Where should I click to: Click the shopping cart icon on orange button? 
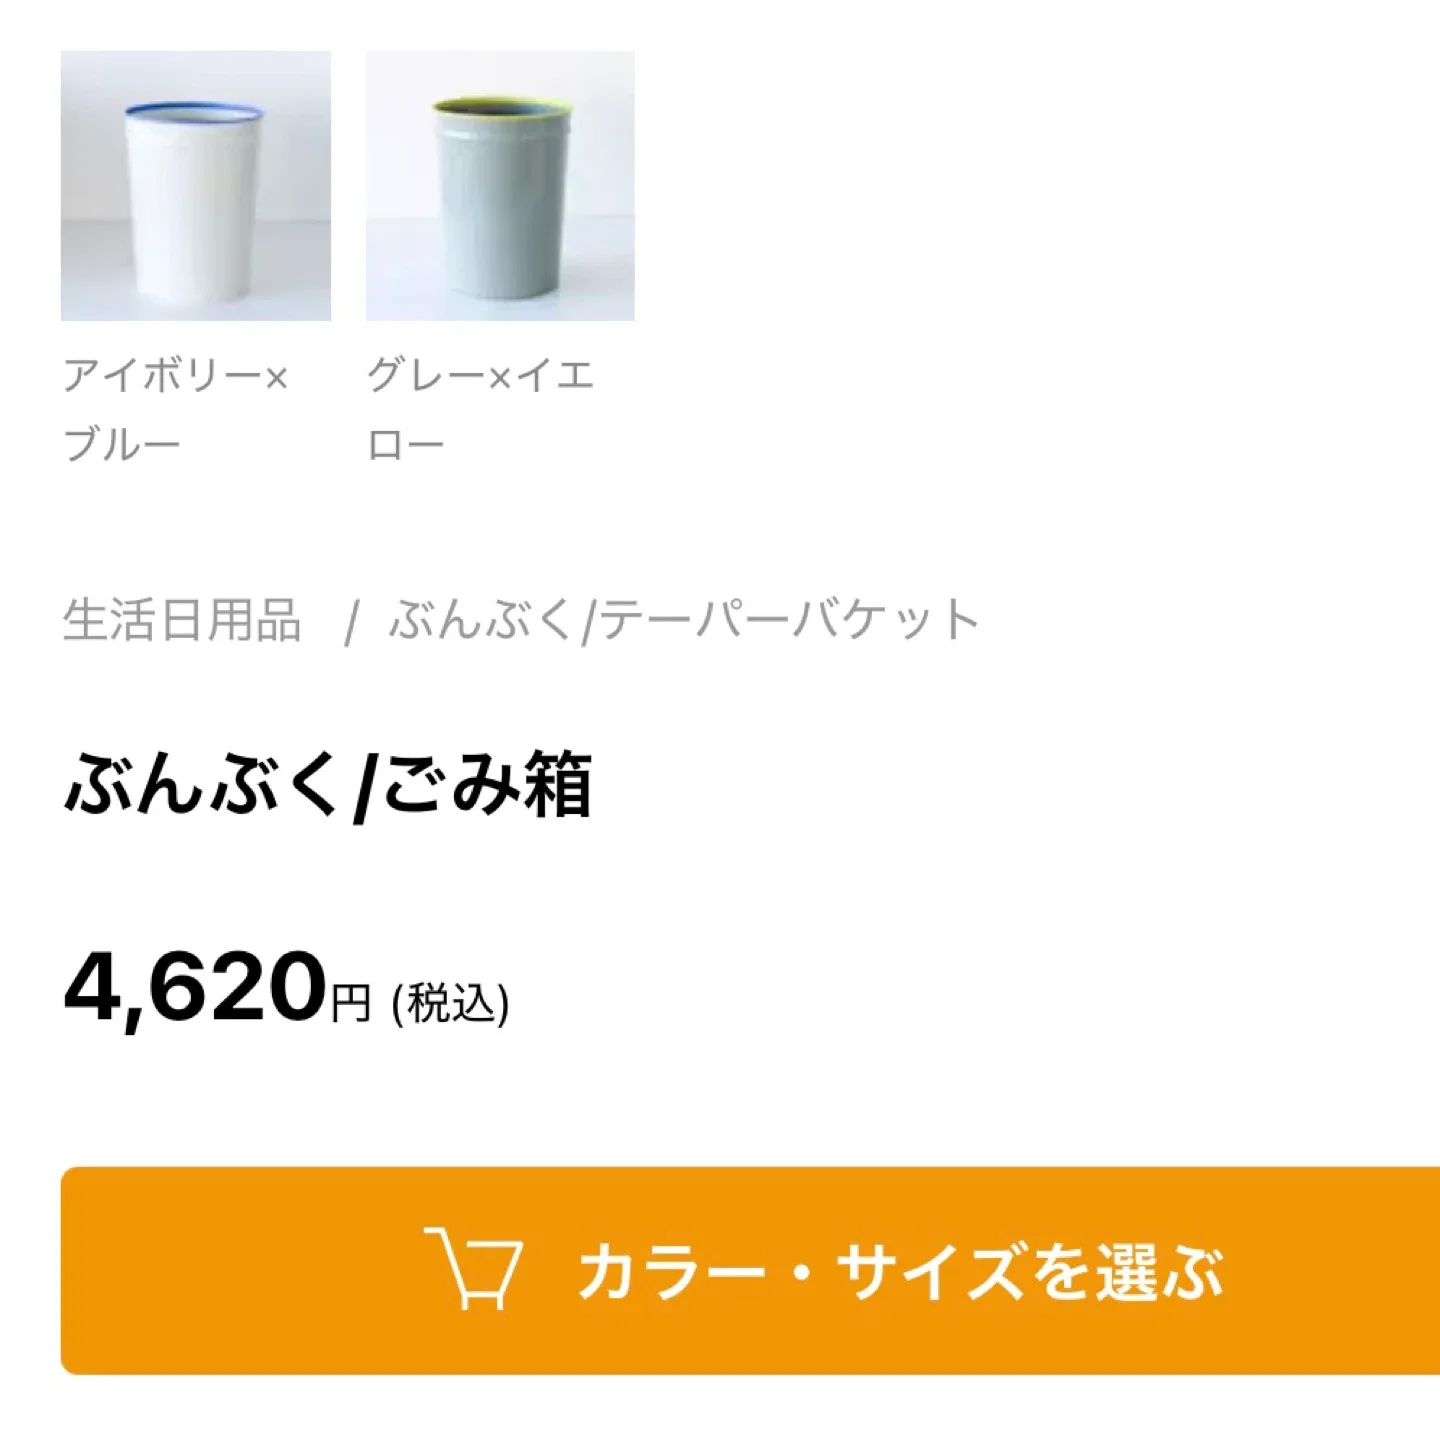point(474,1268)
